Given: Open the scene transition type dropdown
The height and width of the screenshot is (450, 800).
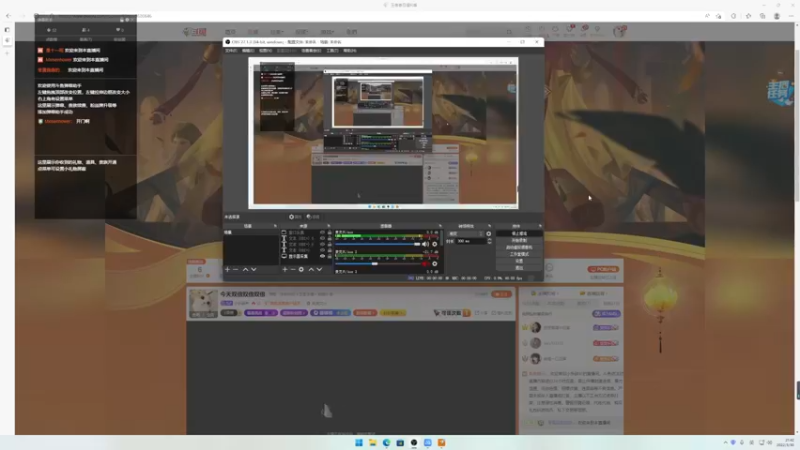Looking at the screenshot, I should coord(465,234).
